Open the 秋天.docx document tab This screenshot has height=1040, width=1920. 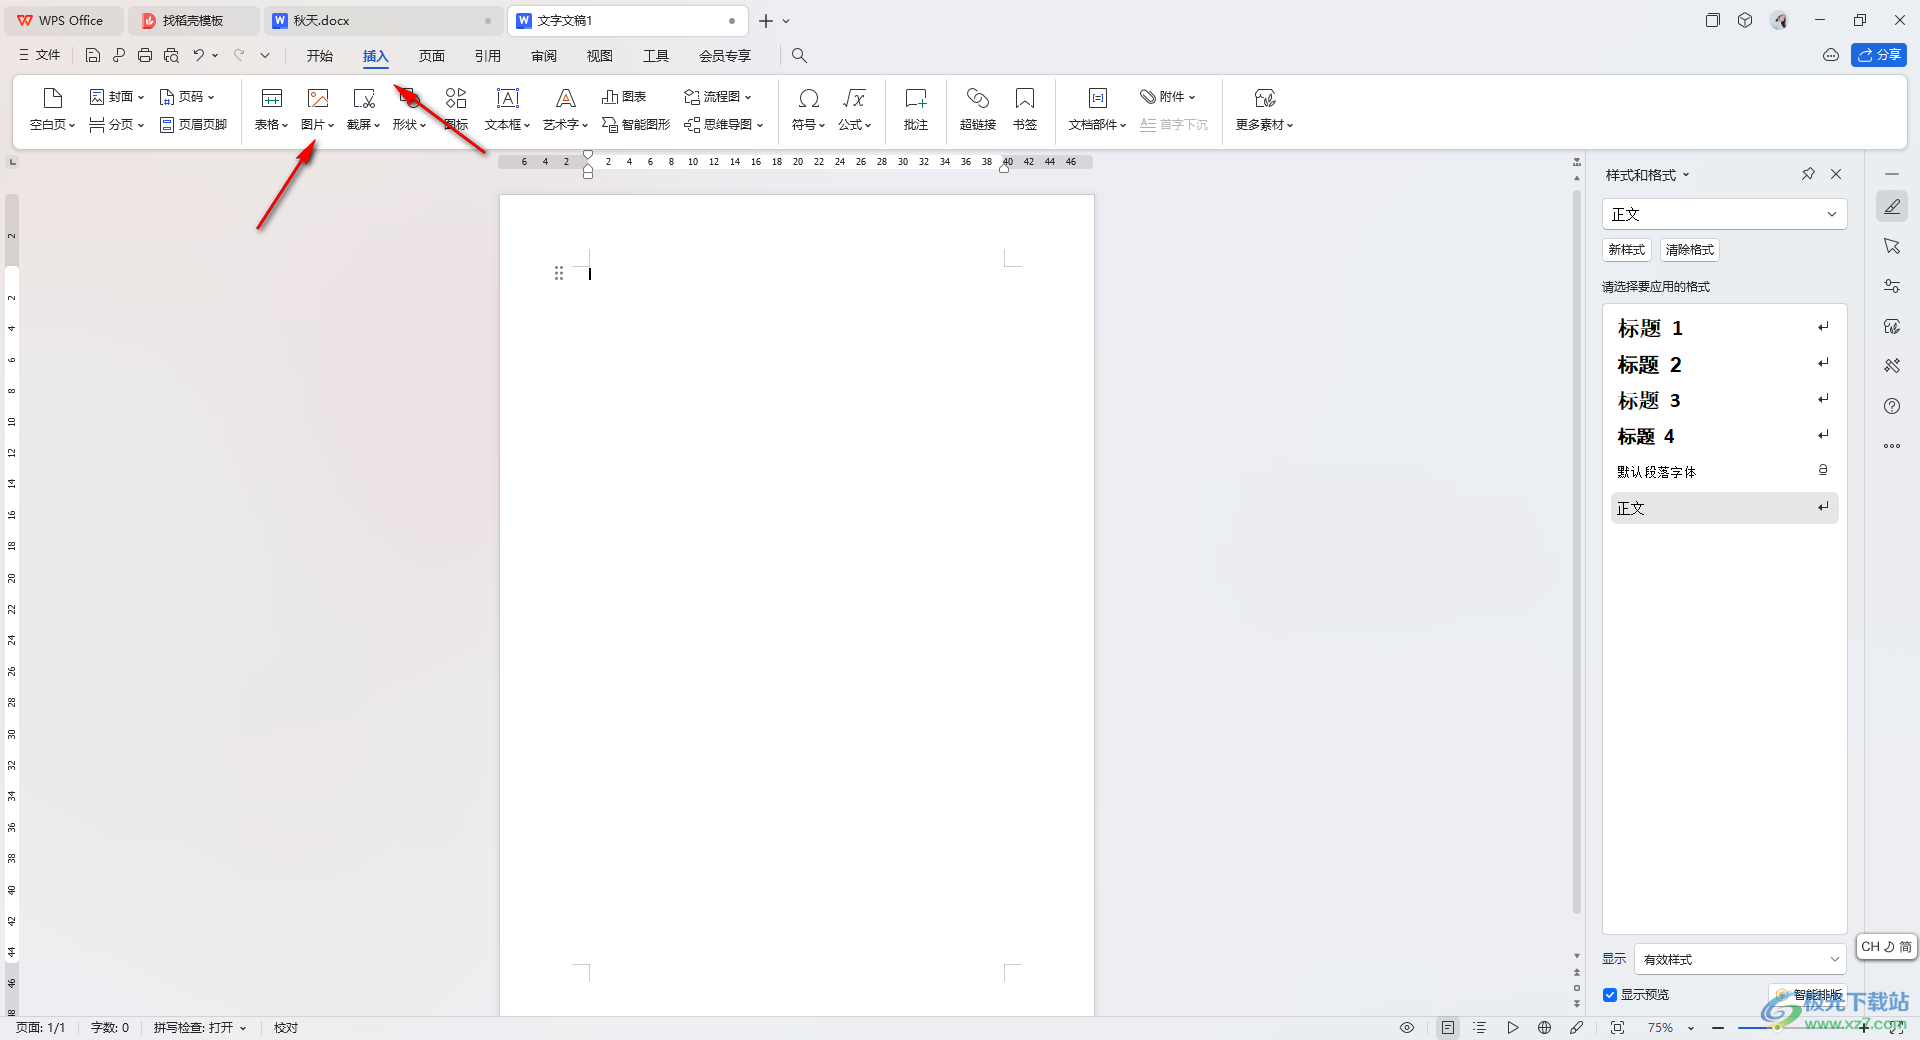383,20
